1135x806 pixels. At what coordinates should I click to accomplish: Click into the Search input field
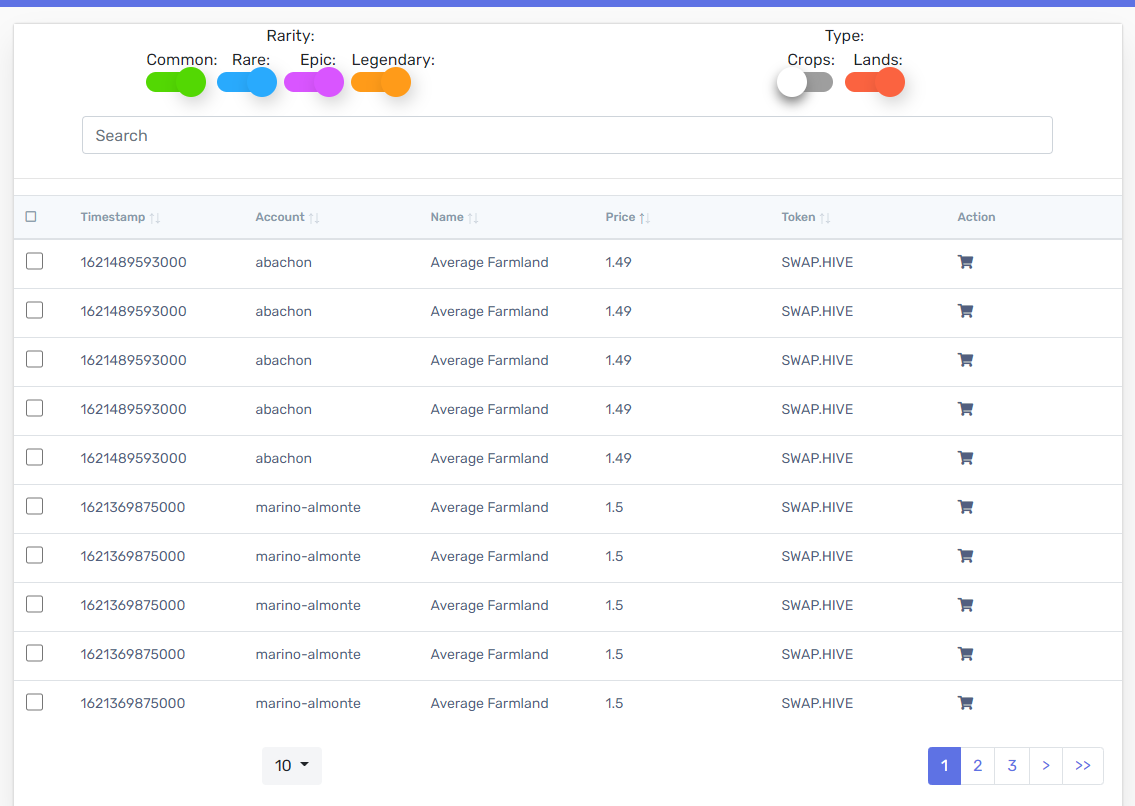tap(567, 135)
